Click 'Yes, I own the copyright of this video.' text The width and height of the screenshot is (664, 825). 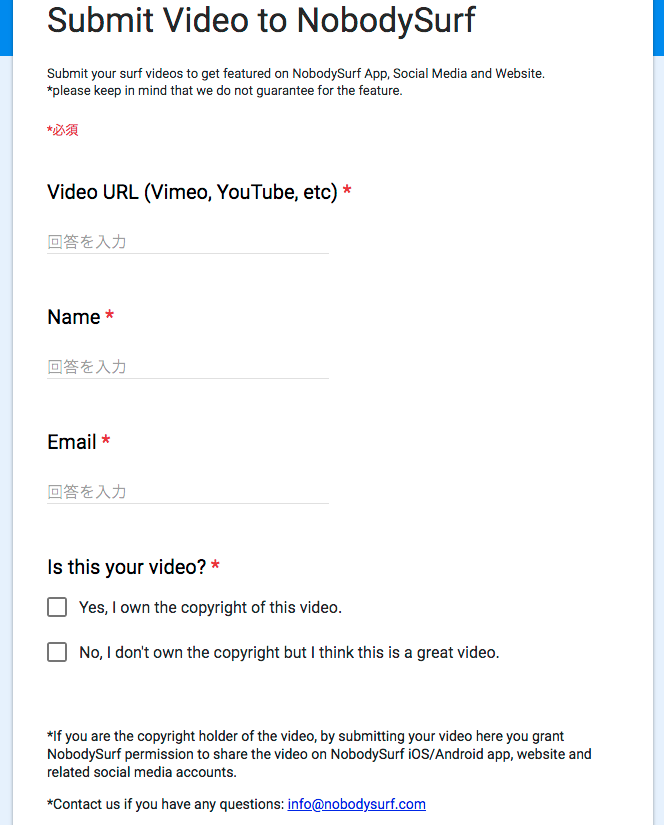point(210,608)
